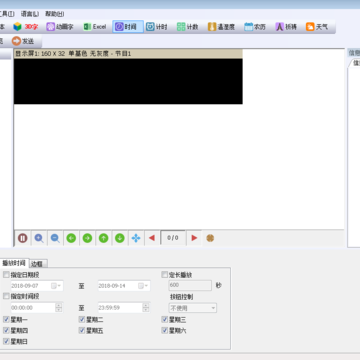Pause the preview playback
This screenshot has height=360, width=360.
click(x=23, y=238)
